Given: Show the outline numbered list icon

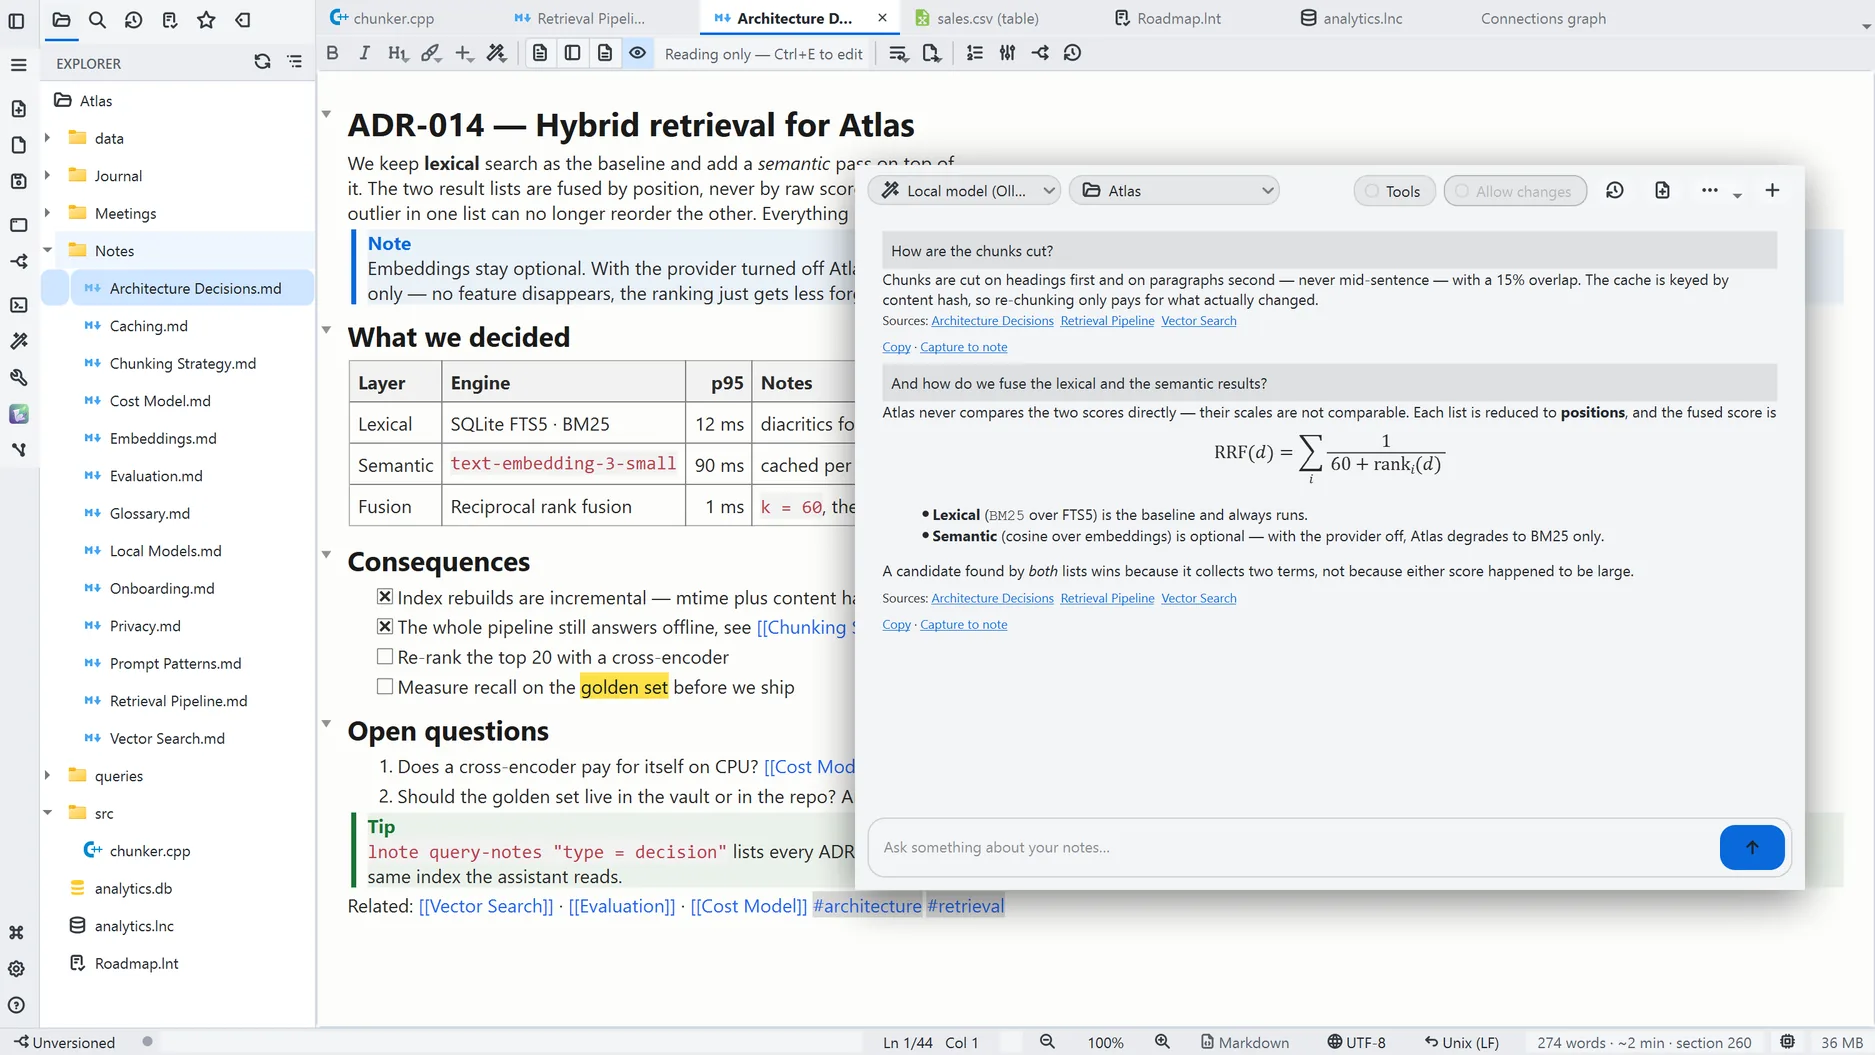Looking at the screenshot, I should tap(975, 53).
